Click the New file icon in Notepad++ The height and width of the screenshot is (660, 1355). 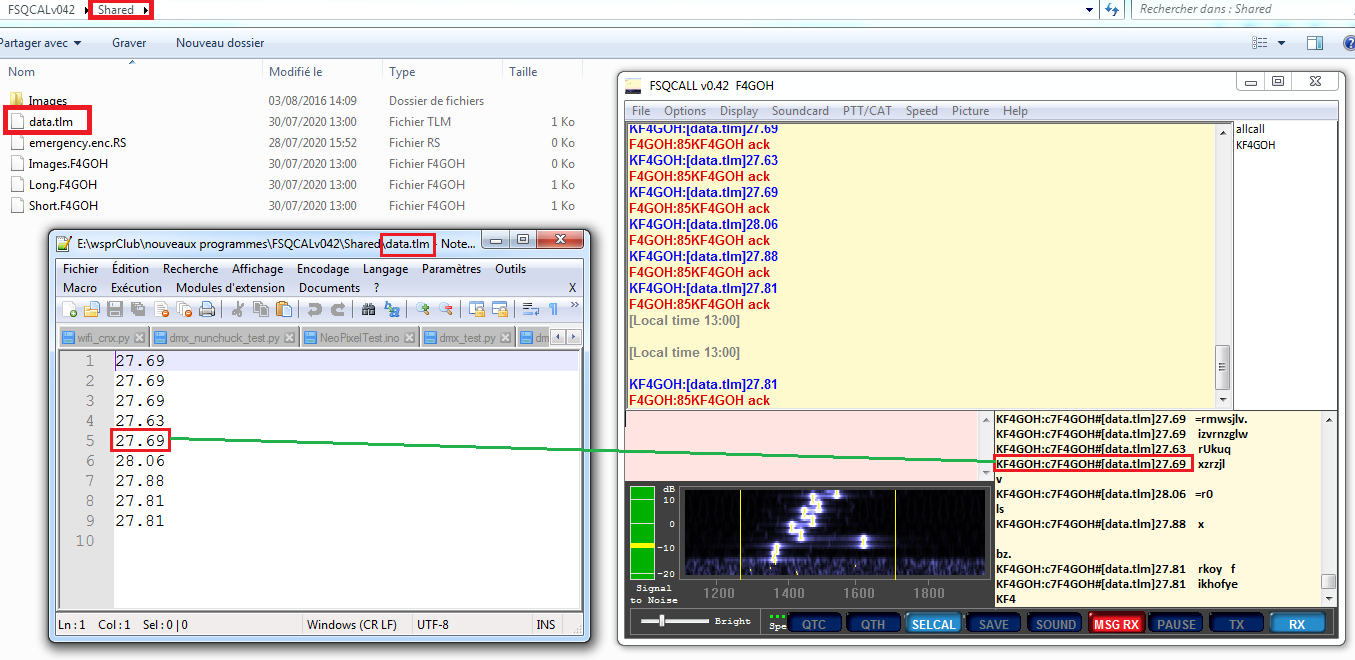69,309
